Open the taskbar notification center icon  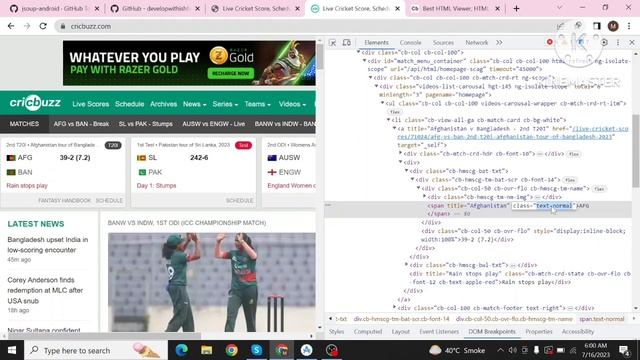tap(624, 350)
